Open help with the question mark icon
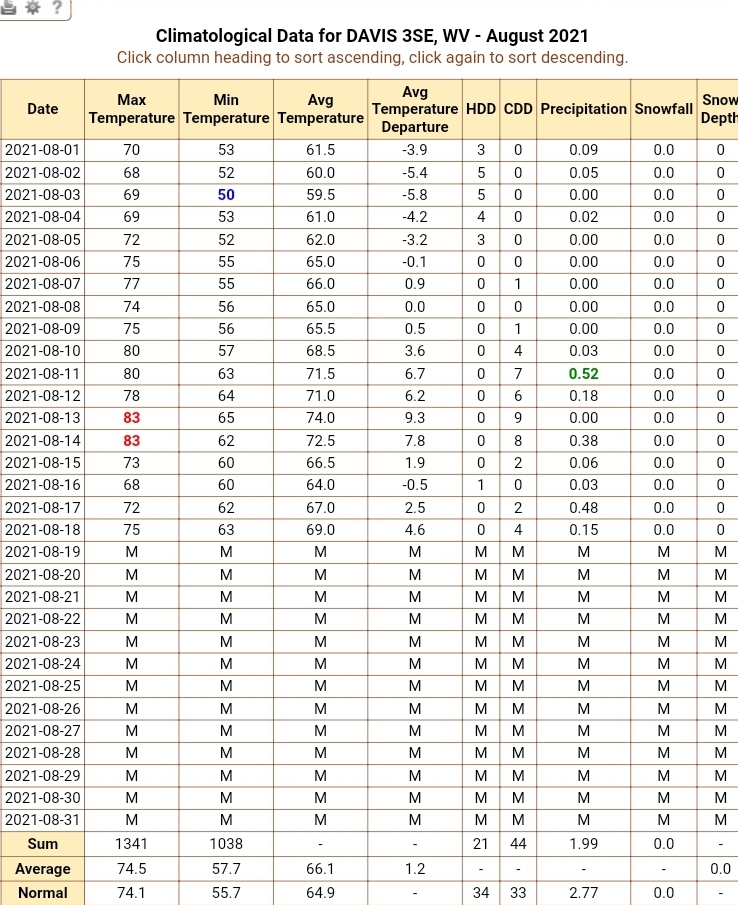This screenshot has height=905, width=738. [57, 7]
